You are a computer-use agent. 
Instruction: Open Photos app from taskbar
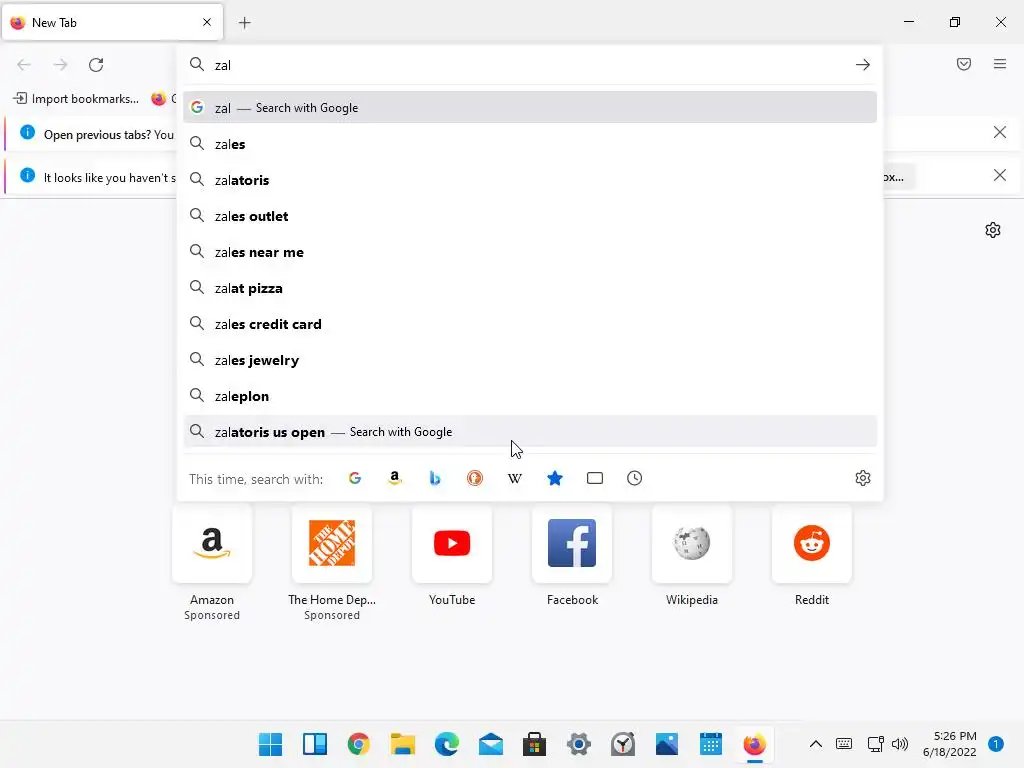[x=667, y=744]
